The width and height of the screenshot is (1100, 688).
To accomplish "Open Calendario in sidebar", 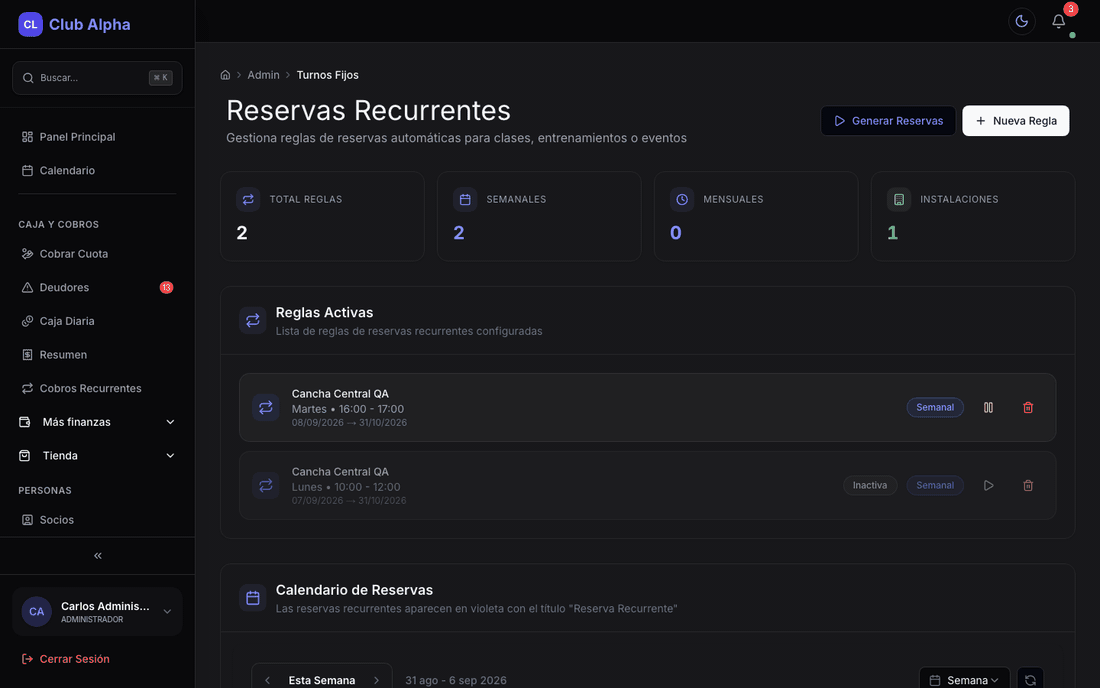I will (x=98, y=170).
